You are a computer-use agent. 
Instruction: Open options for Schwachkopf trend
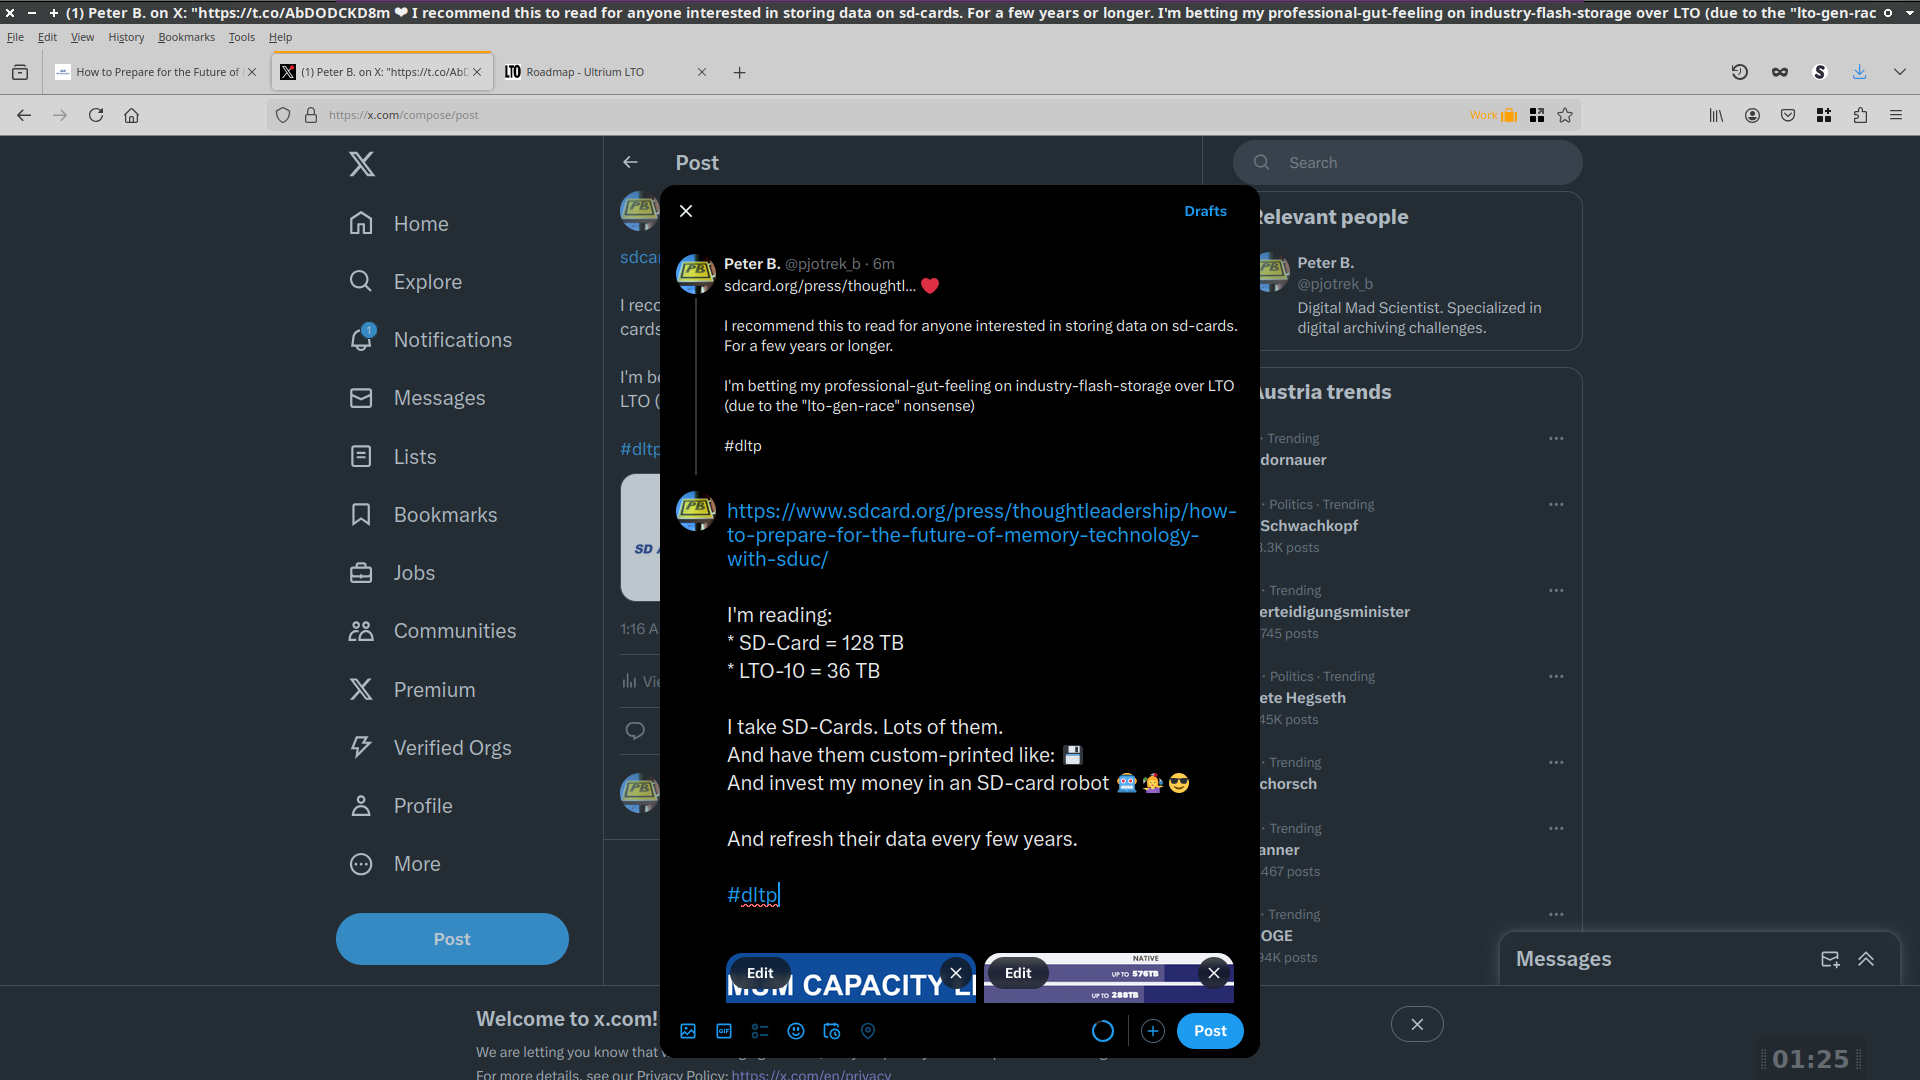(1556, 505)
